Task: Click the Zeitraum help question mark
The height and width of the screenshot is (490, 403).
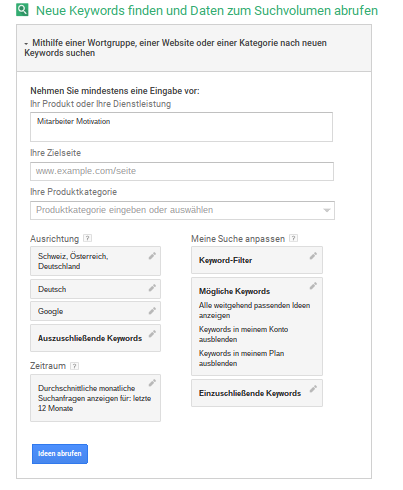Action: click(74, 366)
